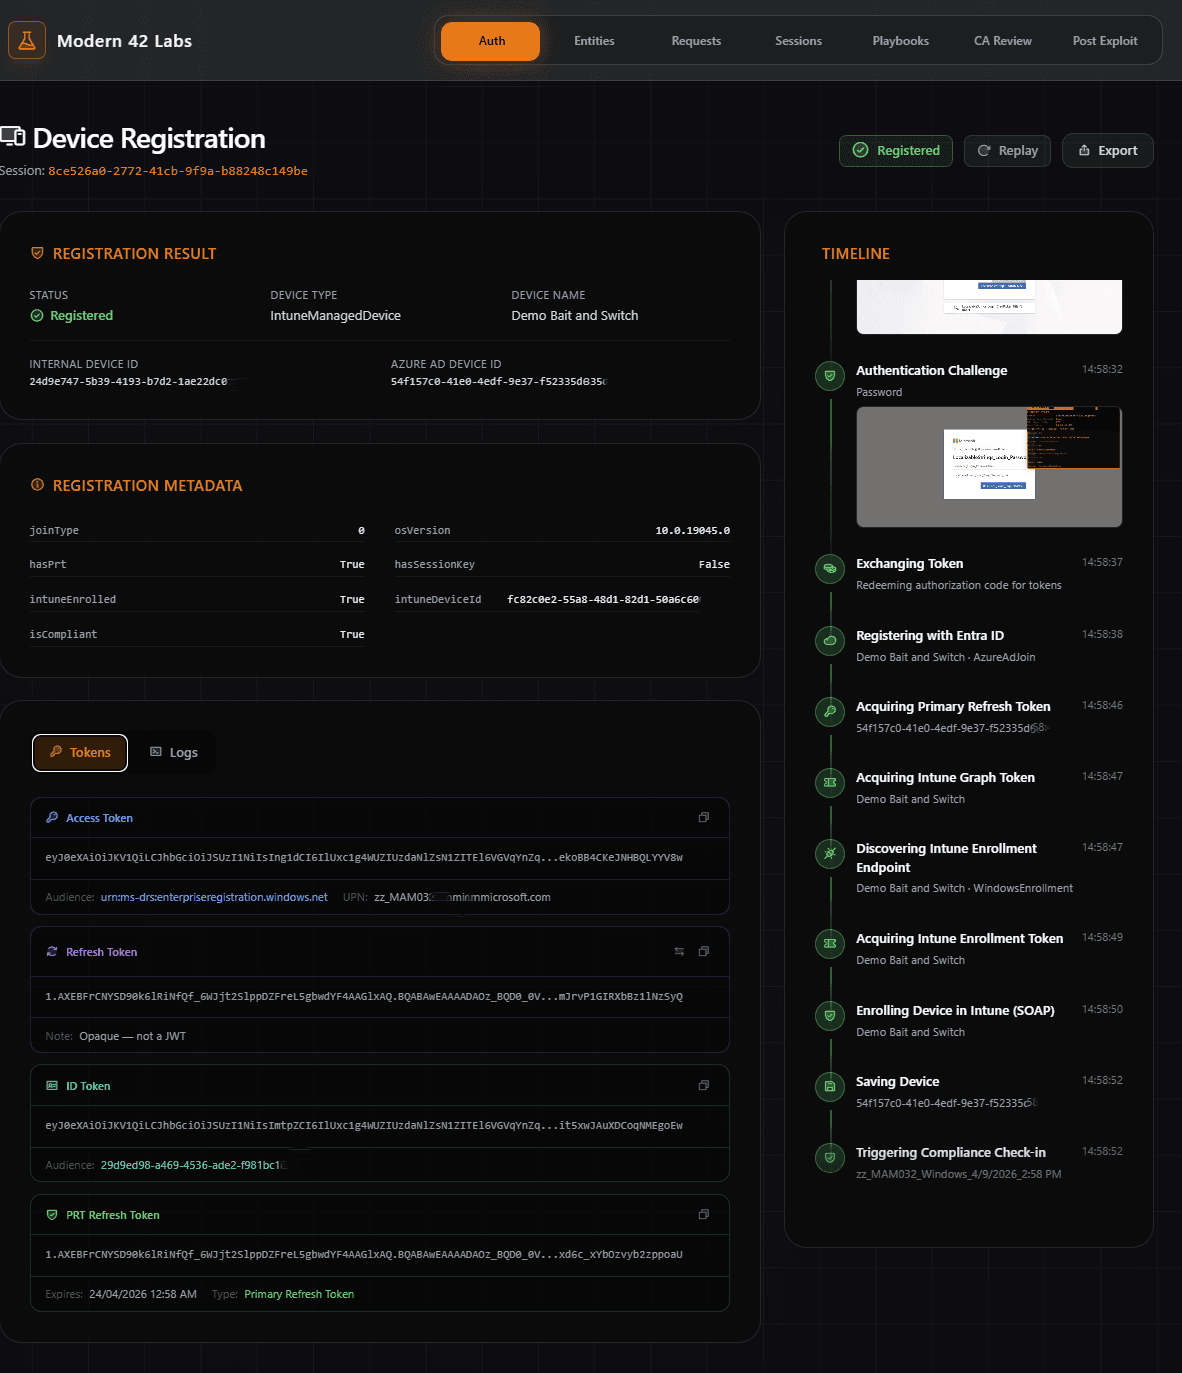Go to the Playbooks section
Screen dimensions: 1182x1373
[900, 41]
